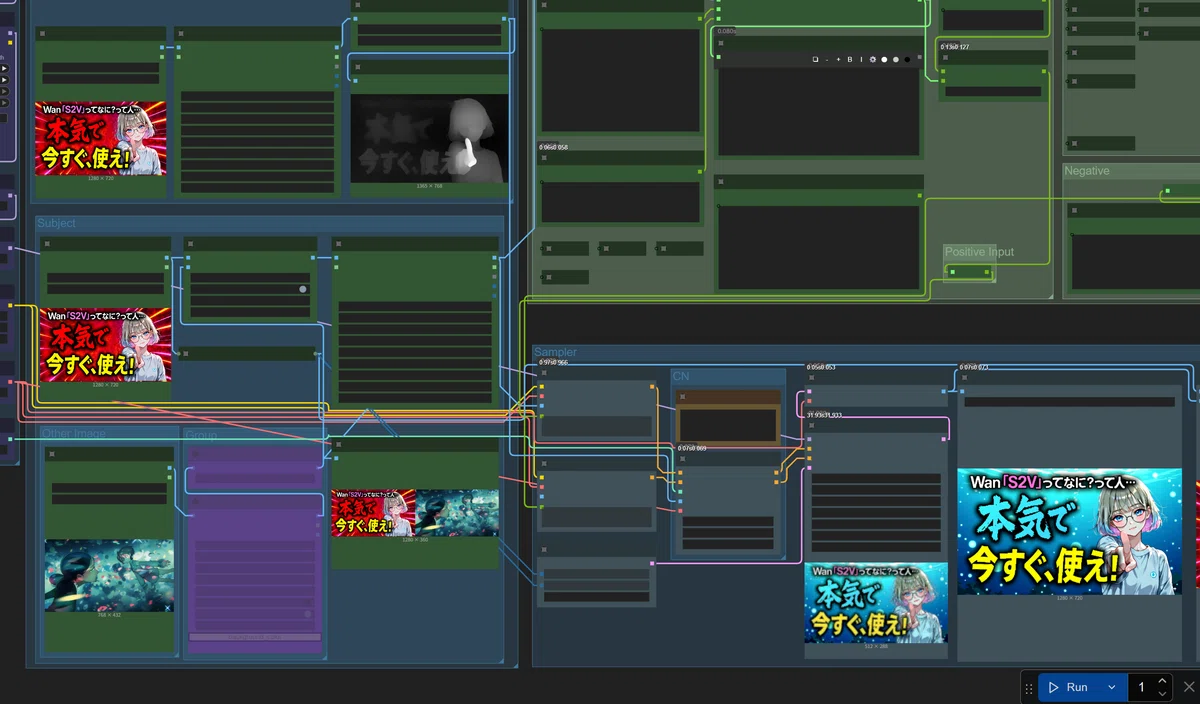
Task: Decrease the batch count with down arrow
Action: pyautogui.click(x=1162, y=693)
